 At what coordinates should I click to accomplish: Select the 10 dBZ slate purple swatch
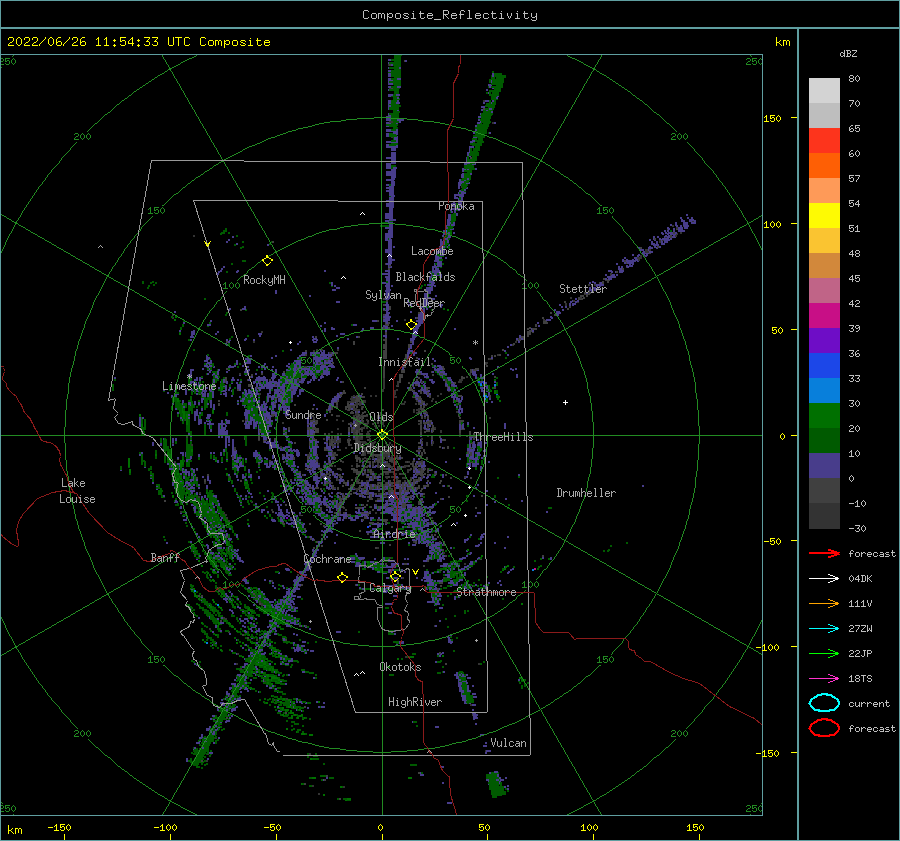824,466
